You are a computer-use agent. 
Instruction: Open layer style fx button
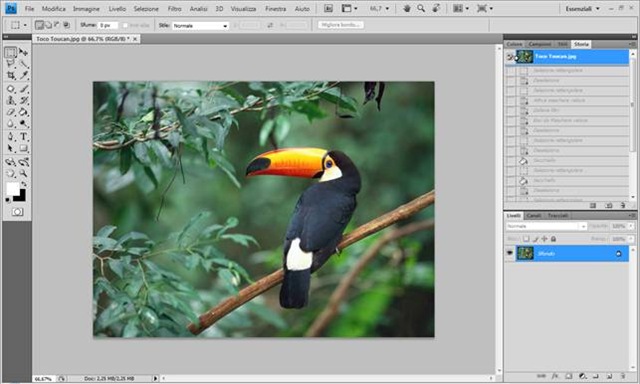coord(555,376)
